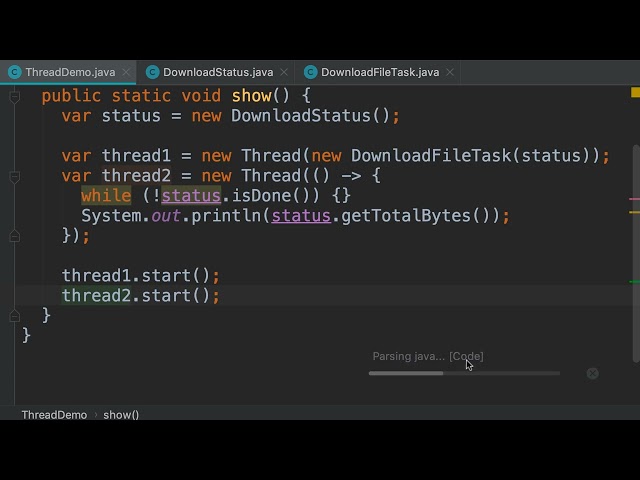Click the pink marker on the error stripe

pos(634,199)
